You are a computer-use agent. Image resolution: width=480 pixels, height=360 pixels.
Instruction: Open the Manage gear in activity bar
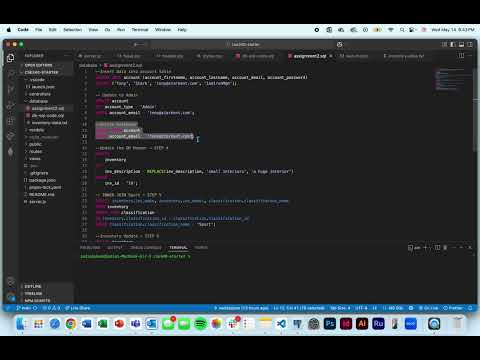(x=10, y=297)
